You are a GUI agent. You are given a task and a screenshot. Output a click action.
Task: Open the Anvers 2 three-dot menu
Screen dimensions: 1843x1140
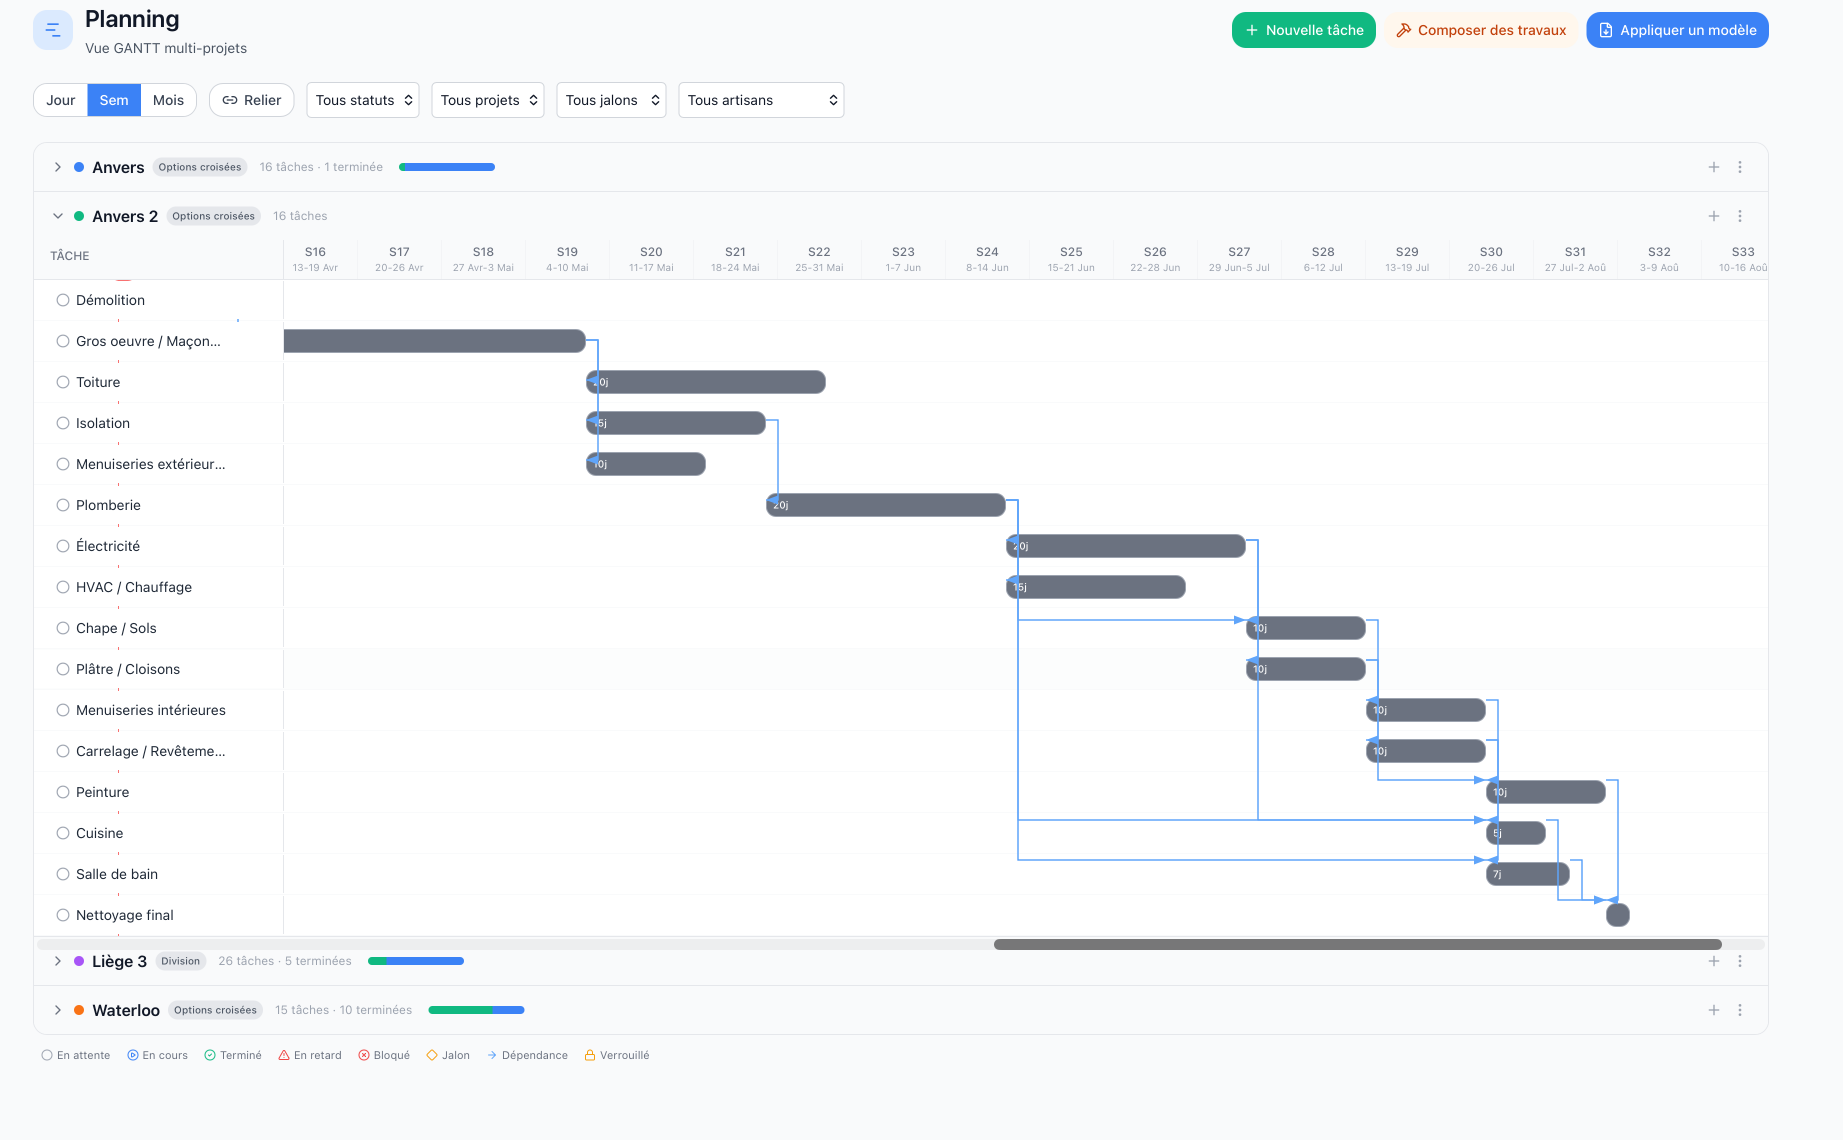(x=1740, y=216)
